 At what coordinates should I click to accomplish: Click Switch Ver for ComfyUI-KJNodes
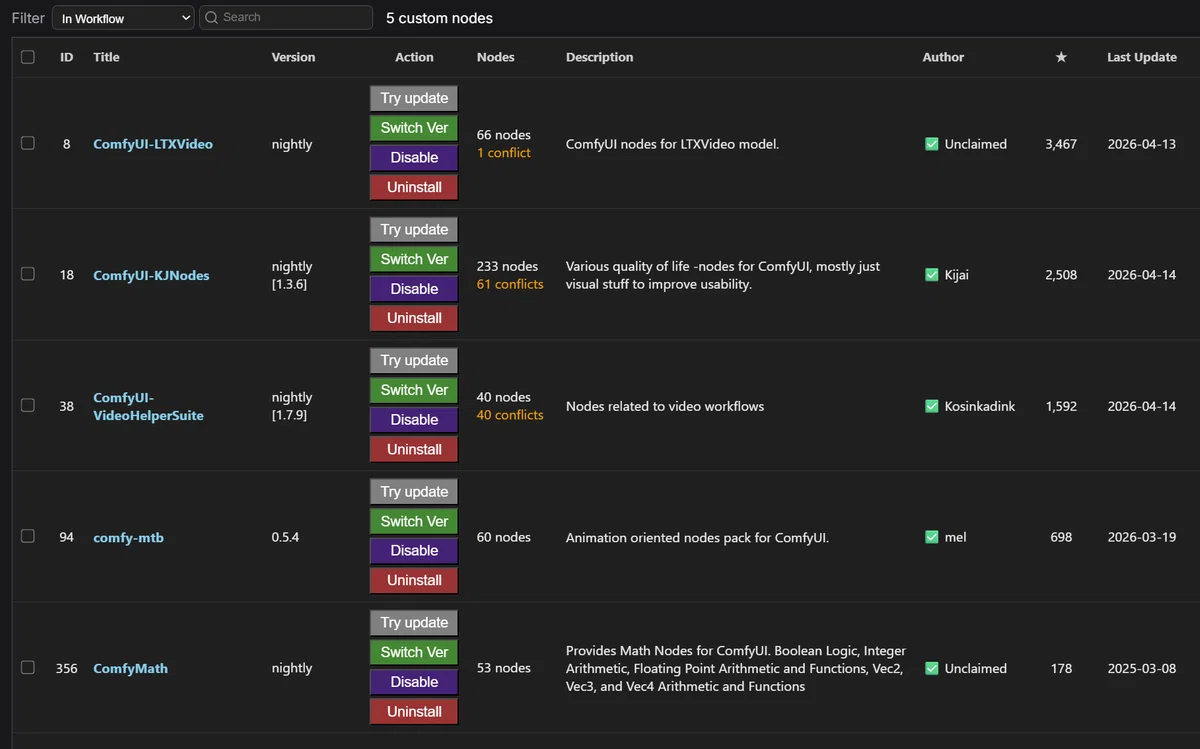point(414,259)
